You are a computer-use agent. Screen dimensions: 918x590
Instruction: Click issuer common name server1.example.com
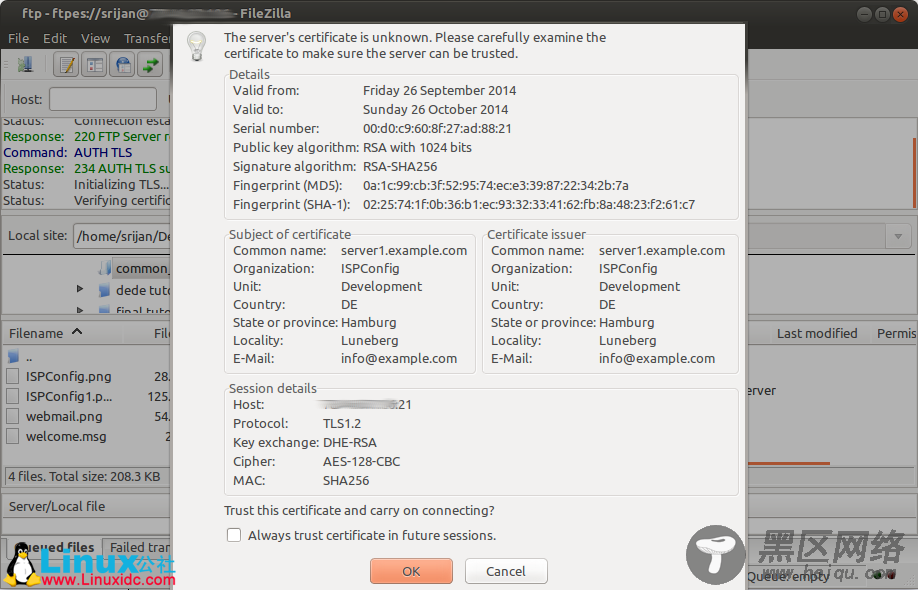click(662, 251)
